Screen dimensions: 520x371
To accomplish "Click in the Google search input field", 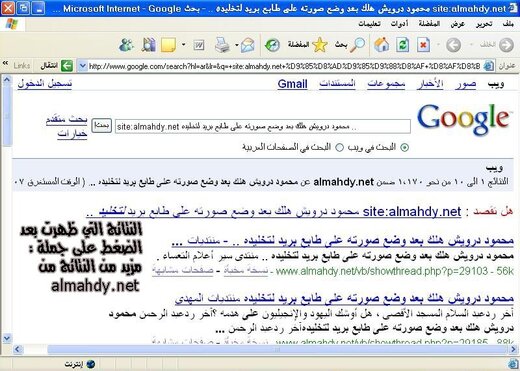I will (263, 127).
